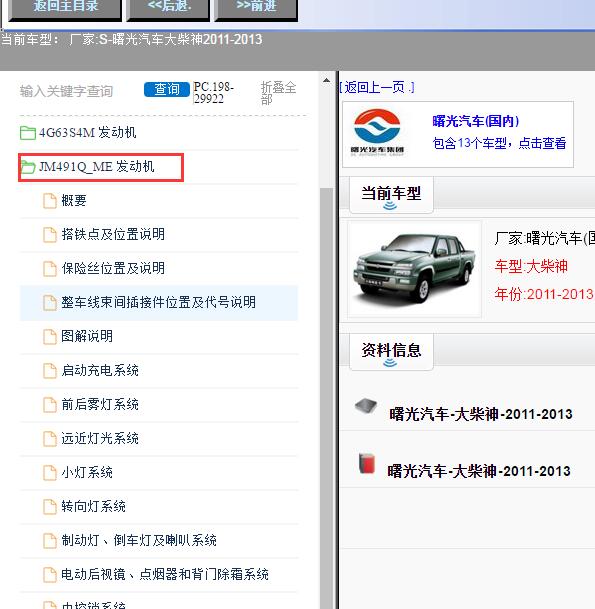Screen dimensions: 595x609
Task: Click the 年份:2011-2013 red text
Action: click(x=544, y=294)
